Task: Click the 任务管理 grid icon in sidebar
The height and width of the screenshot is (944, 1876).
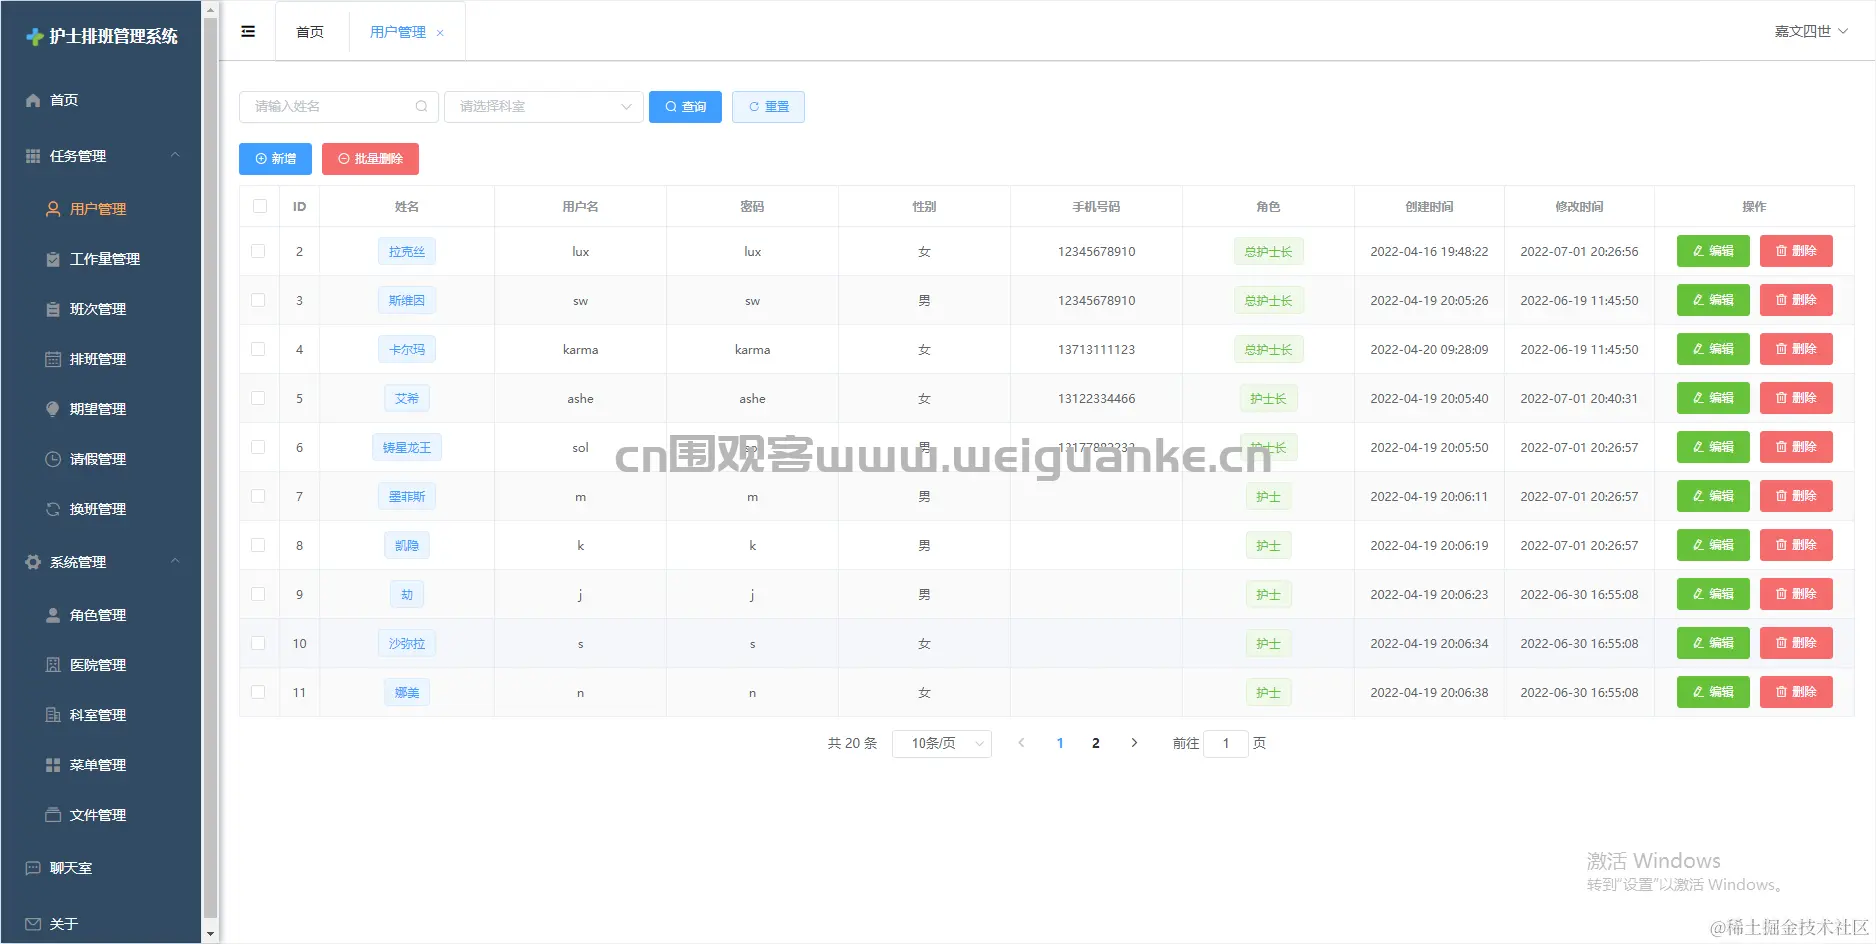Action: (33, 156)
